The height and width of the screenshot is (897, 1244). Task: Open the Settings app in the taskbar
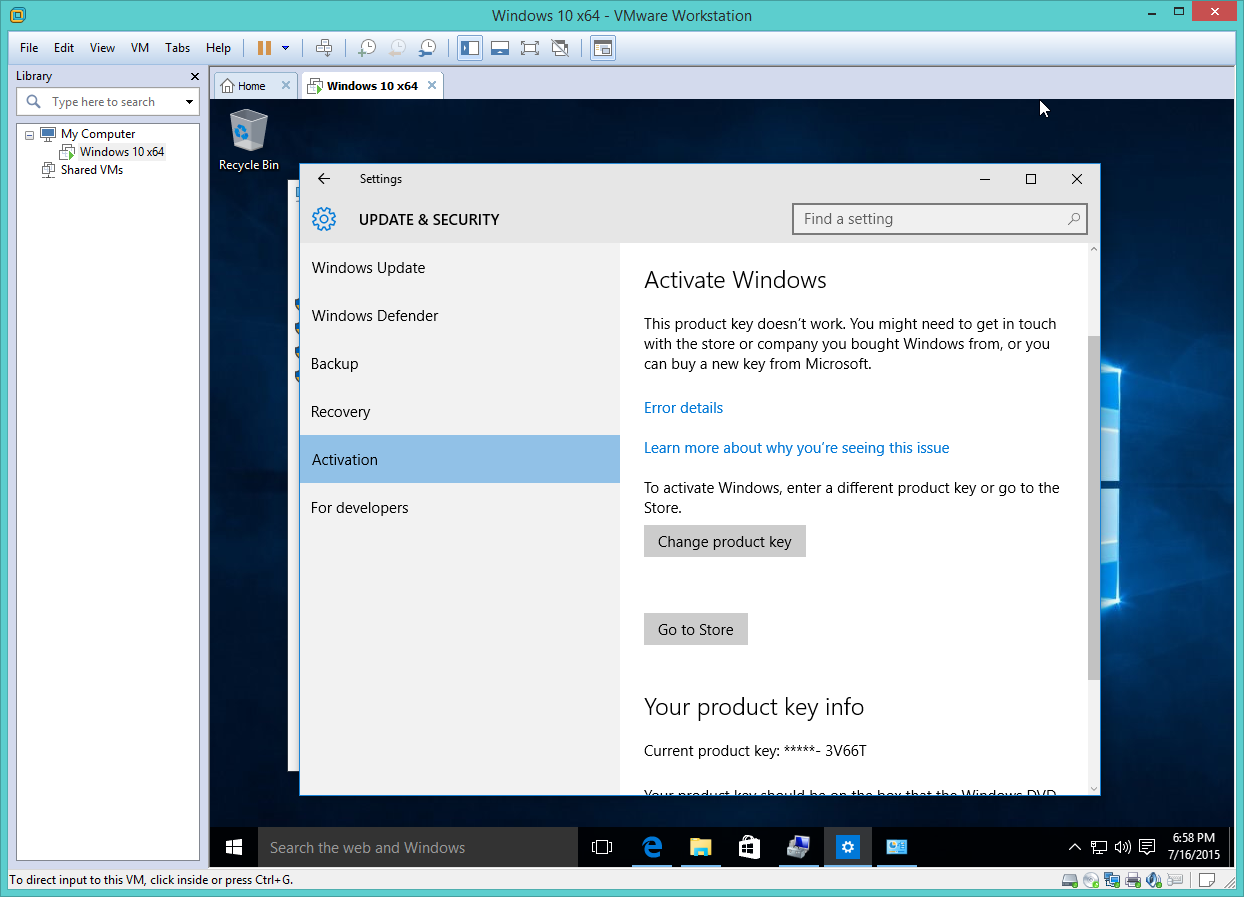pyautogui.click(x=848, y=847)
